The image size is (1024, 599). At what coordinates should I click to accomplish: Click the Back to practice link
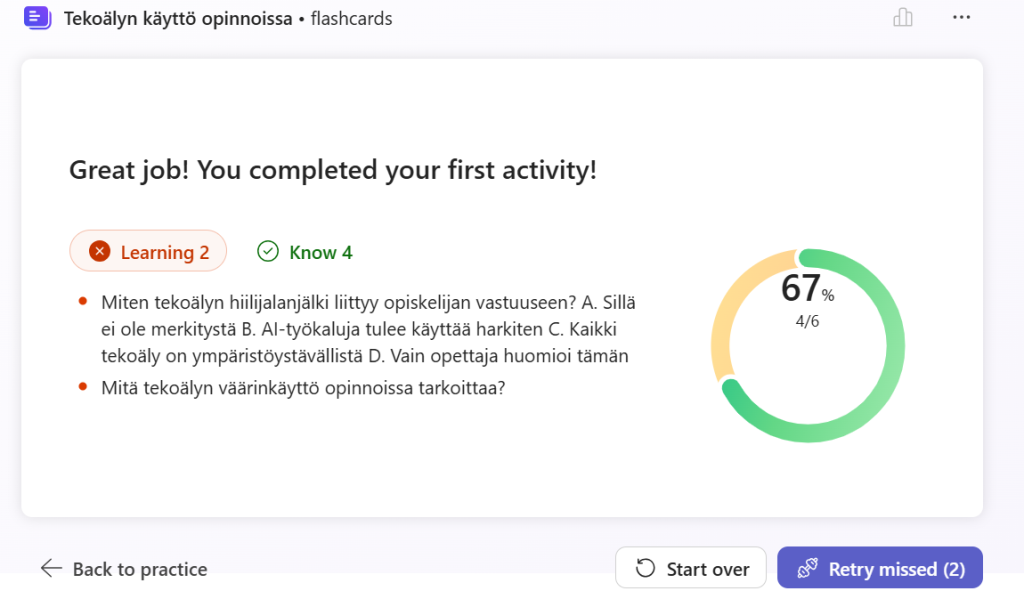[x=139, y=568]
